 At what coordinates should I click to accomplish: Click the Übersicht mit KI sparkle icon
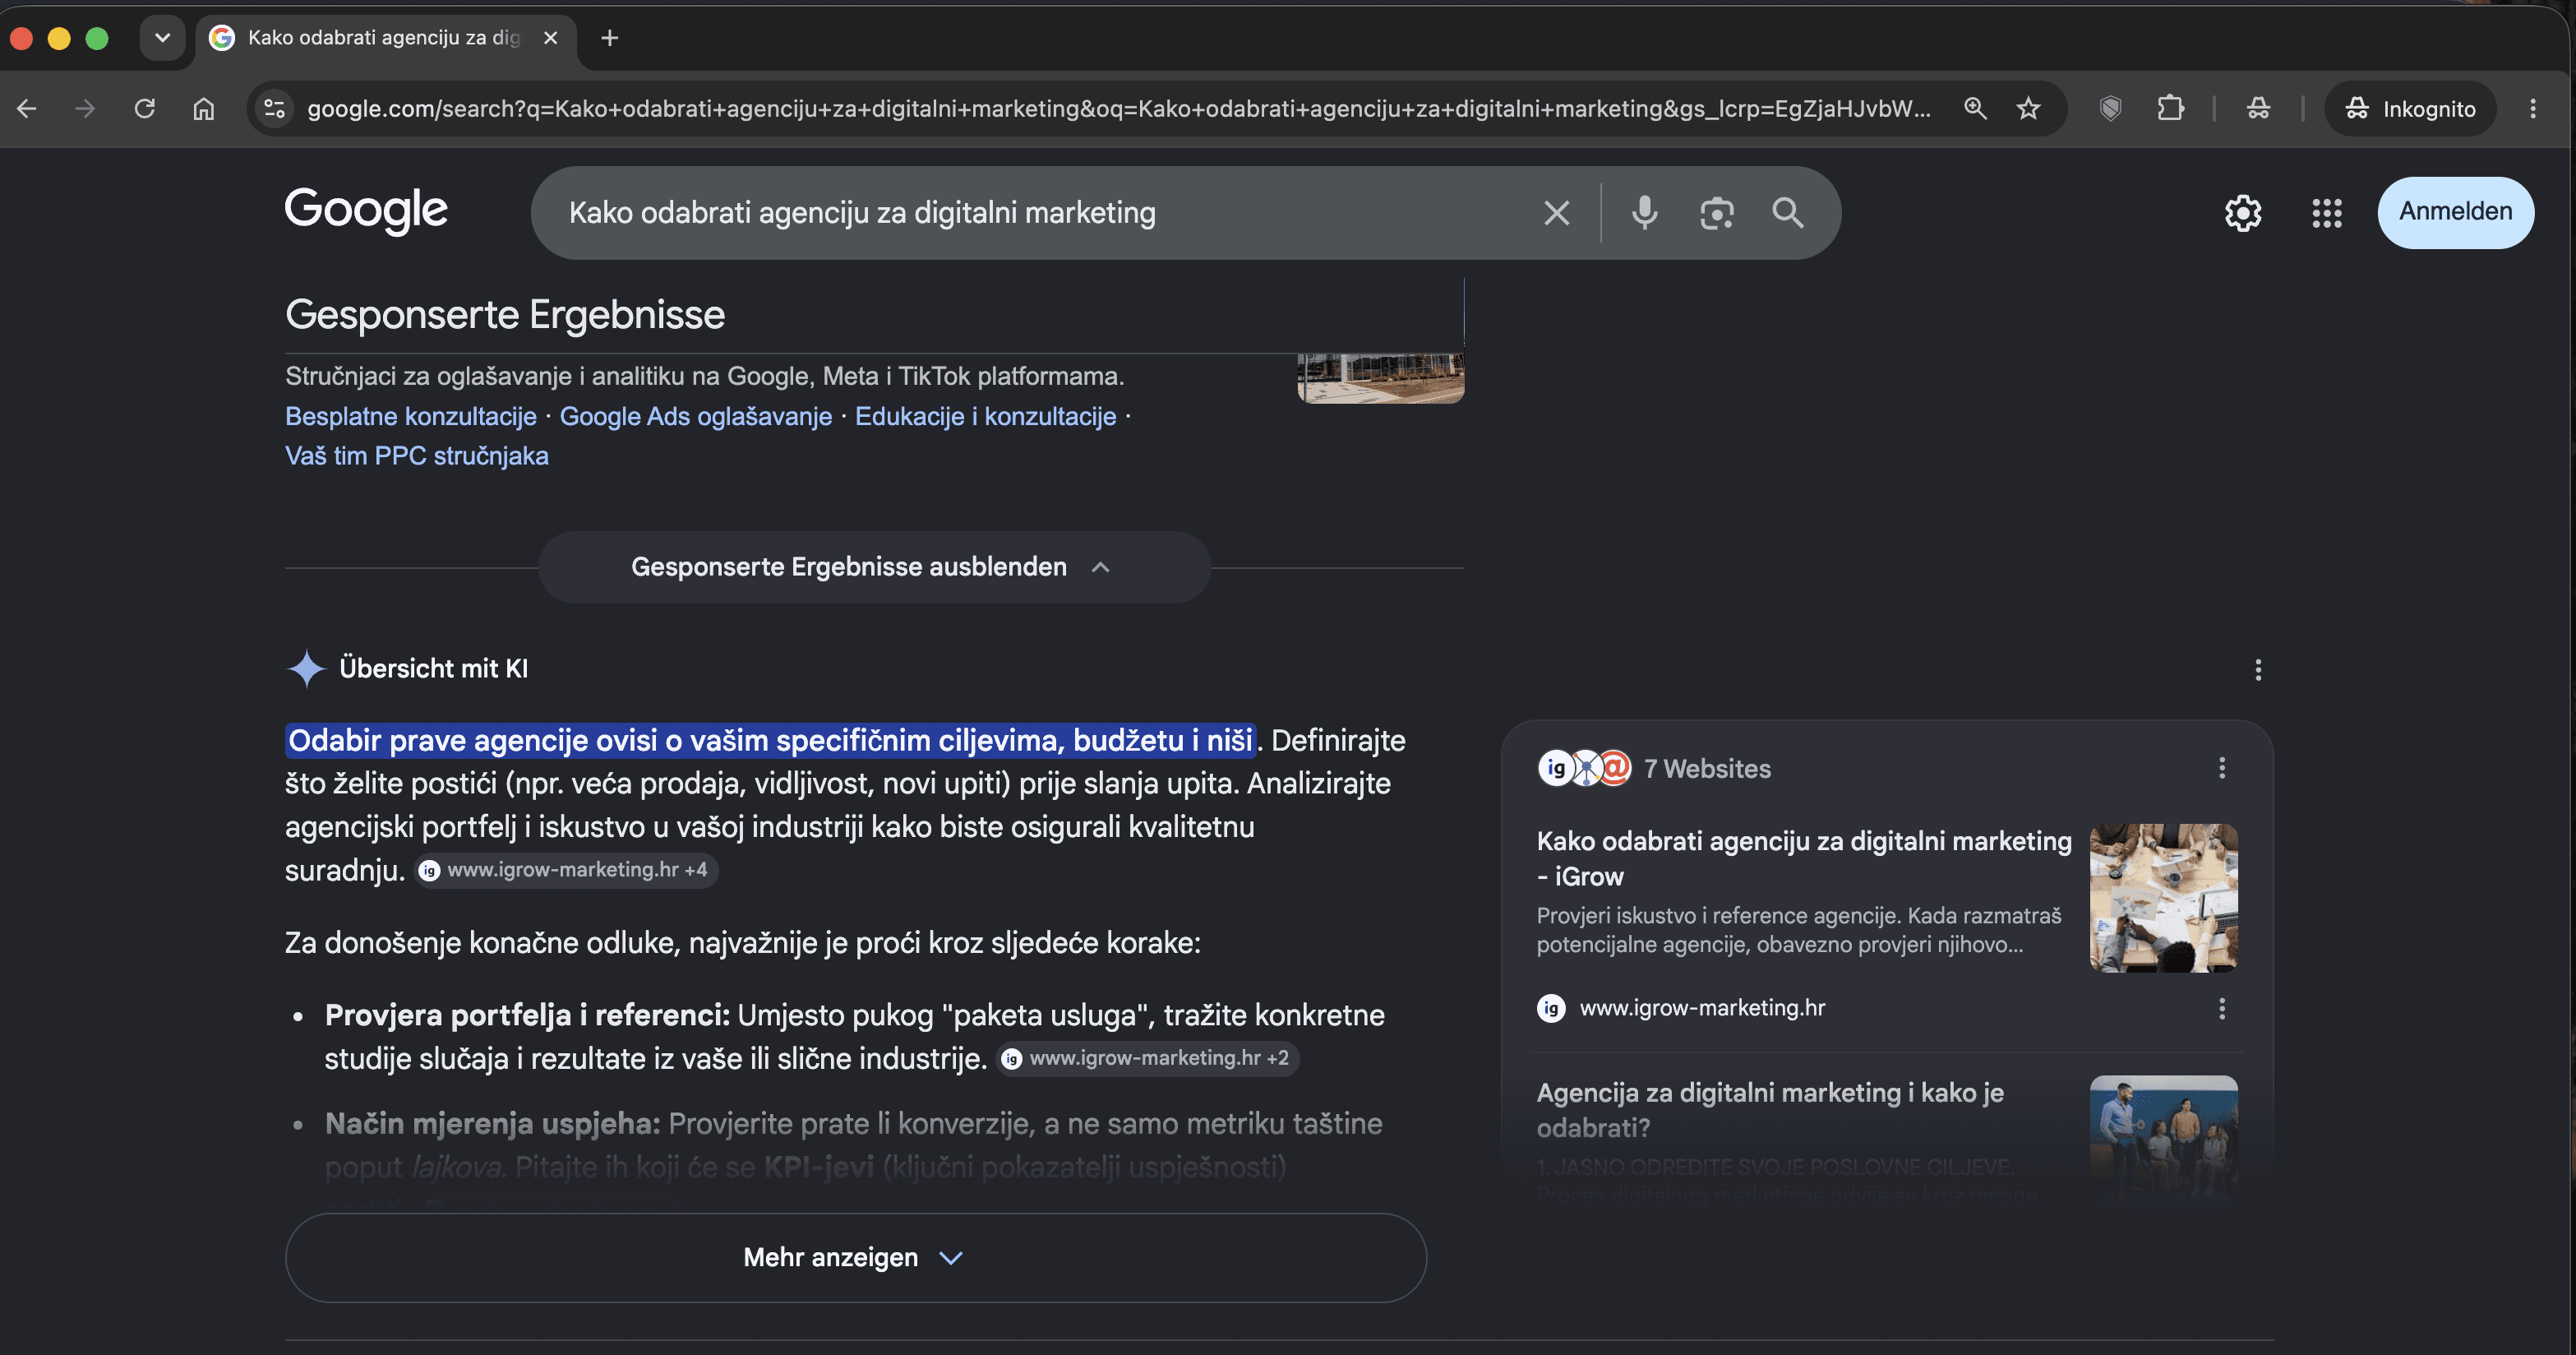tap(306, 668)
